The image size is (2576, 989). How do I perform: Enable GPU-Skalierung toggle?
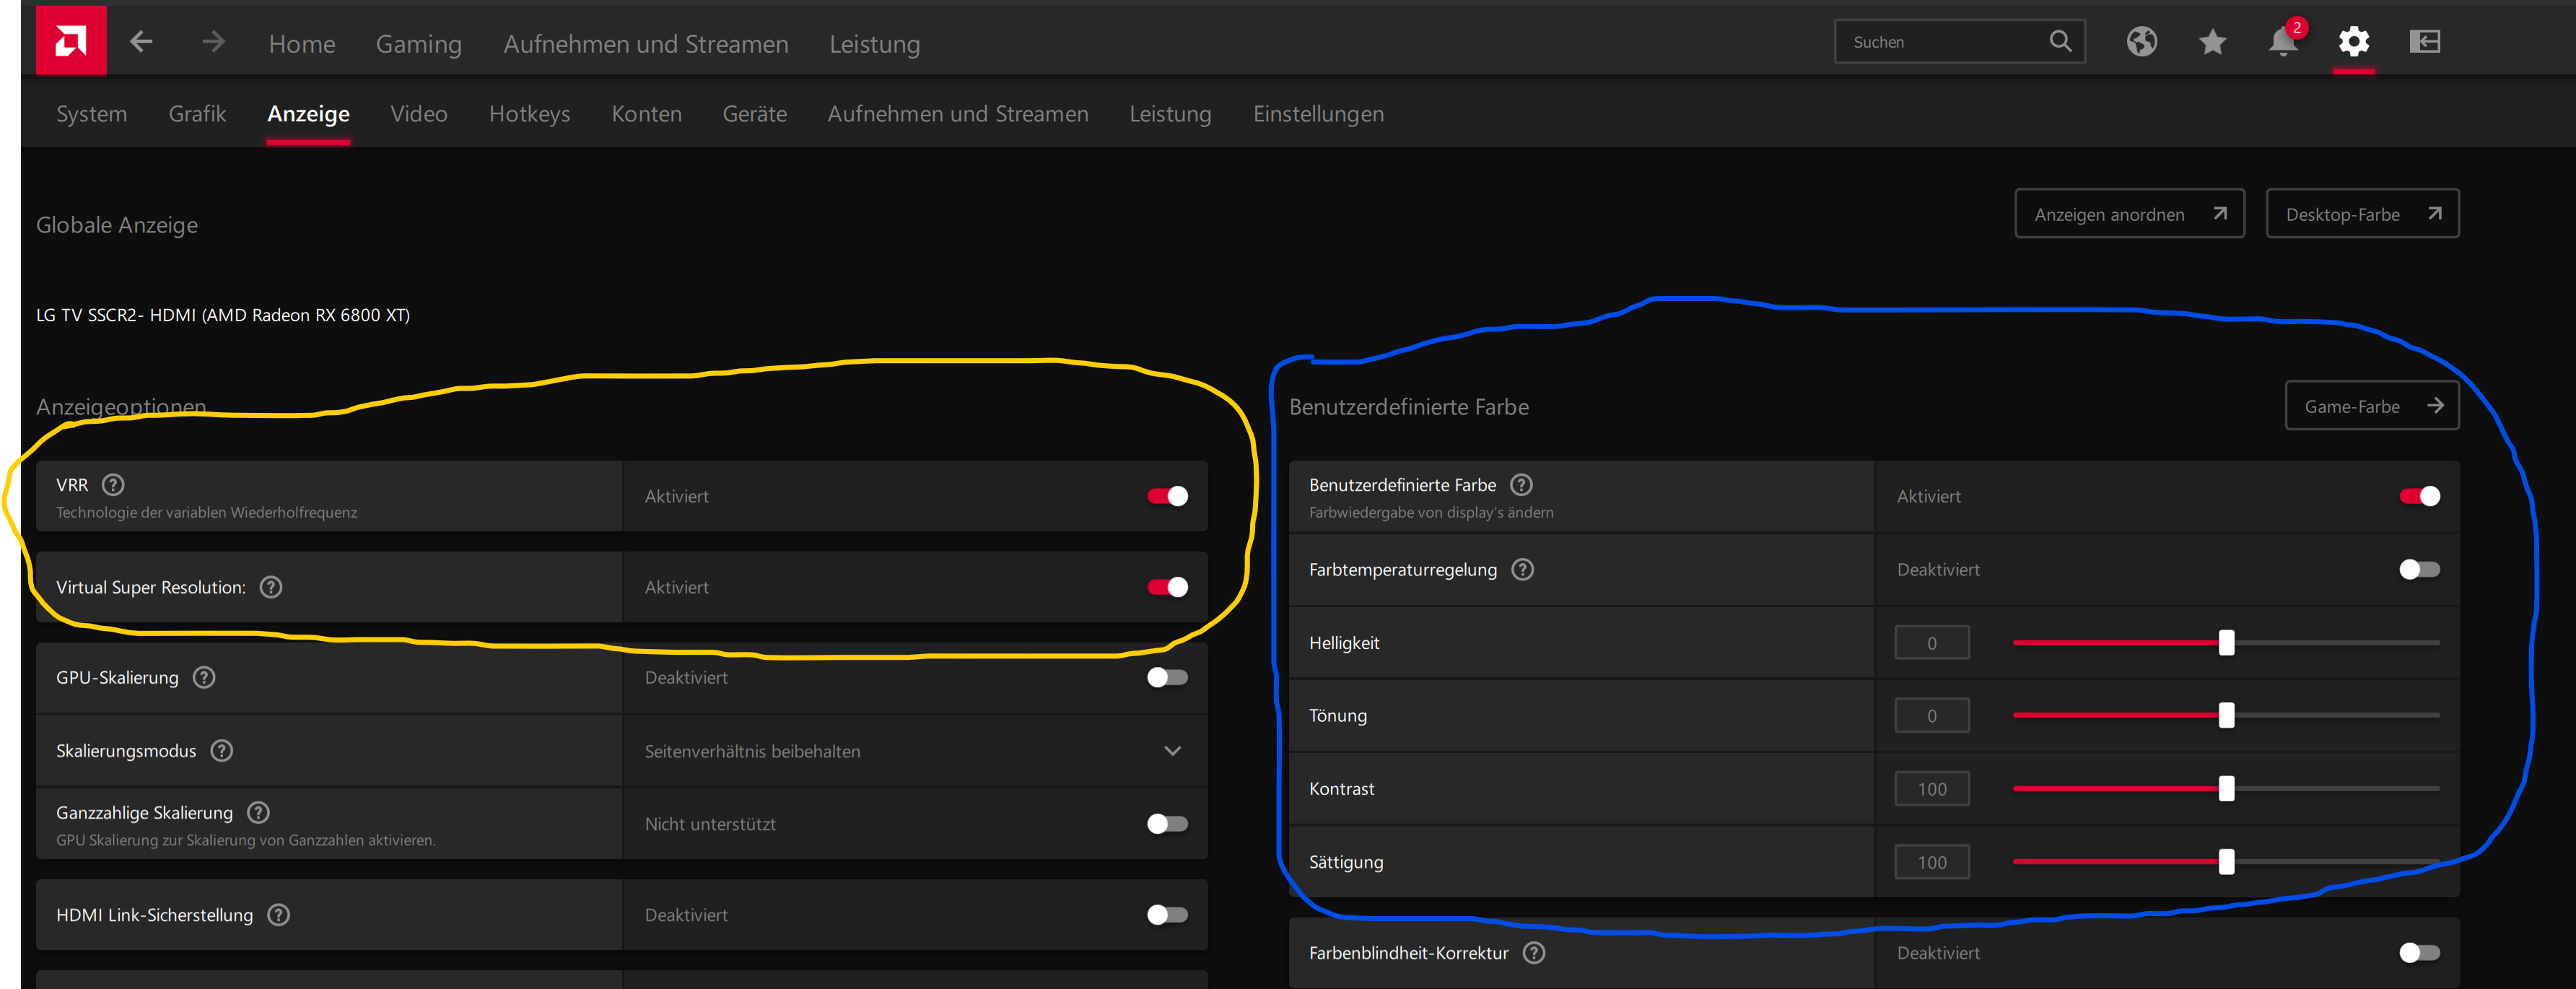click(x=1167, y=678)
